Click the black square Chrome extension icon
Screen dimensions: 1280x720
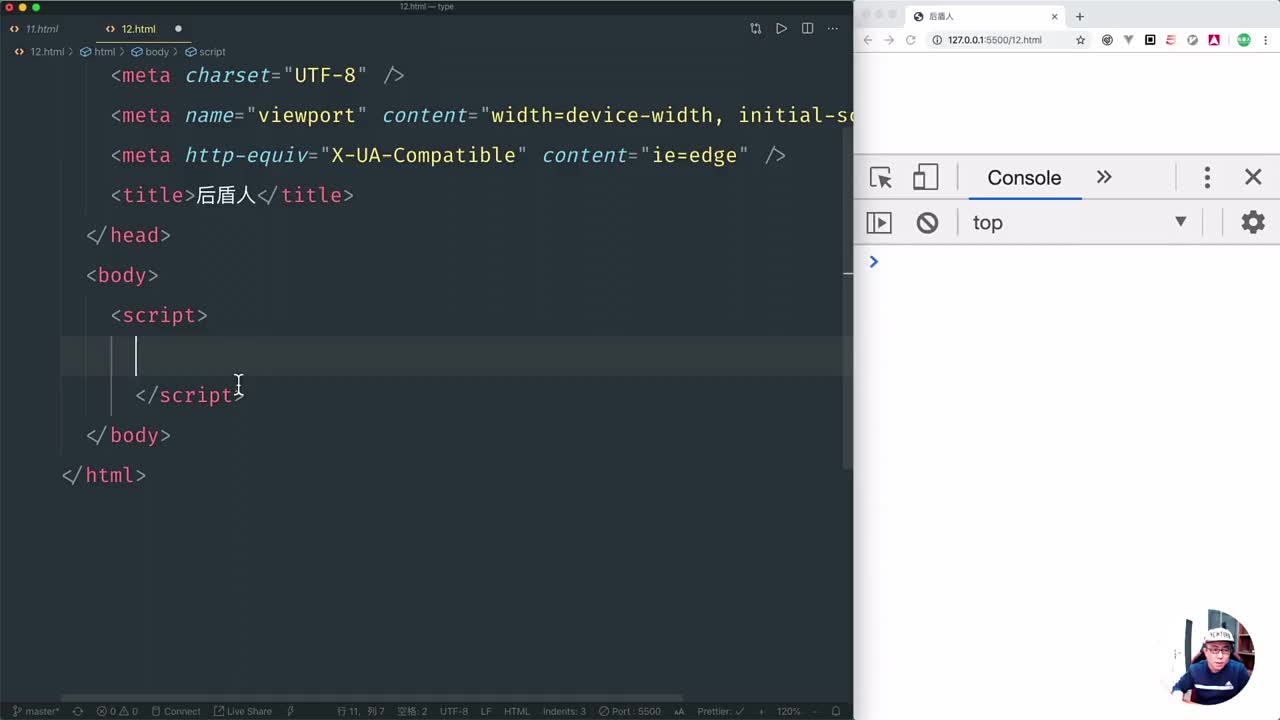[x=1150, y=40]
